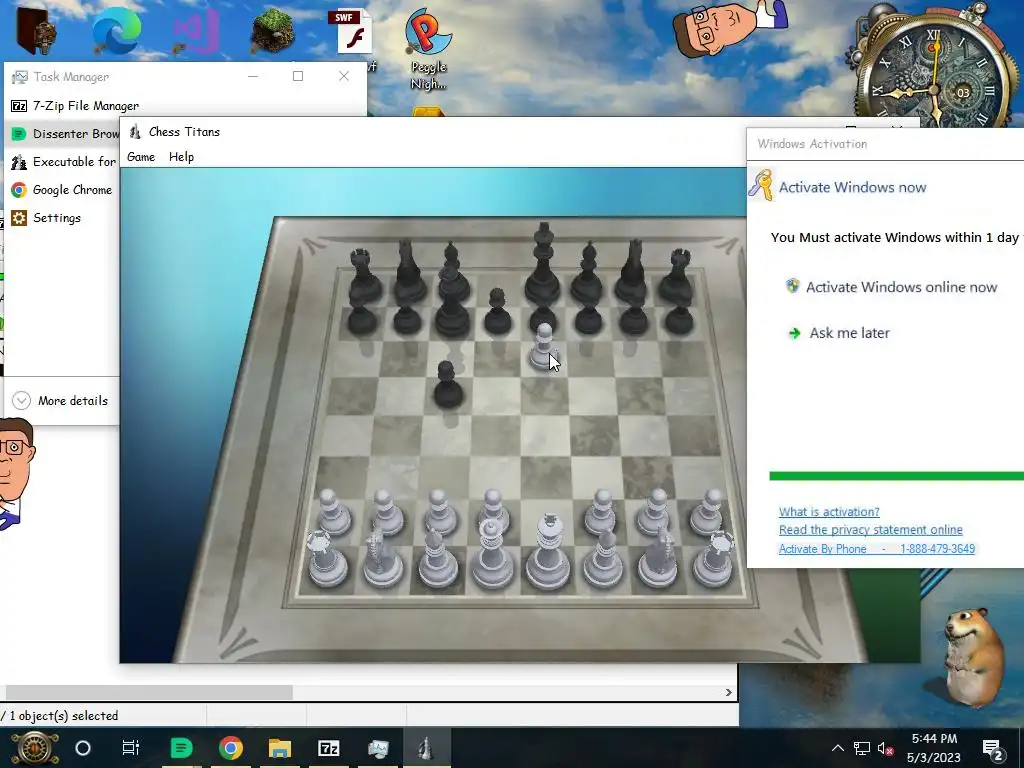Select the white king on the board

tap(547, 552)
